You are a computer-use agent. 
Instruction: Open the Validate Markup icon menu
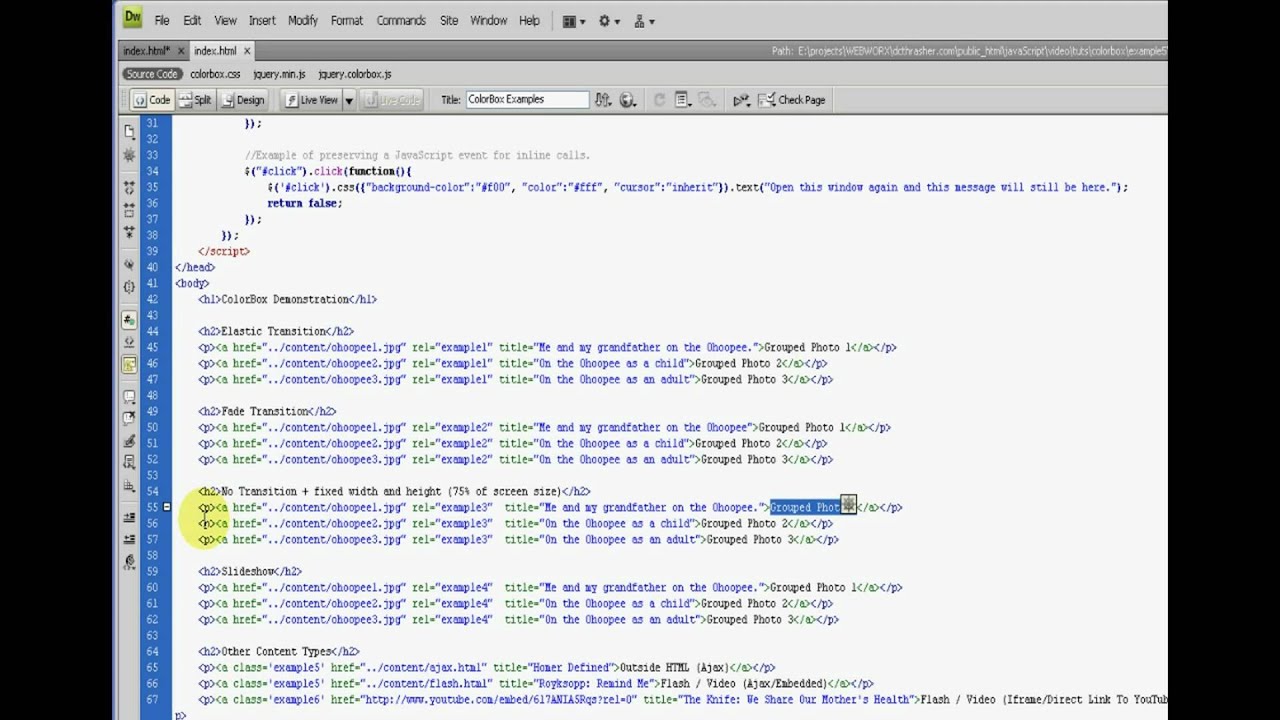point(741,100)
